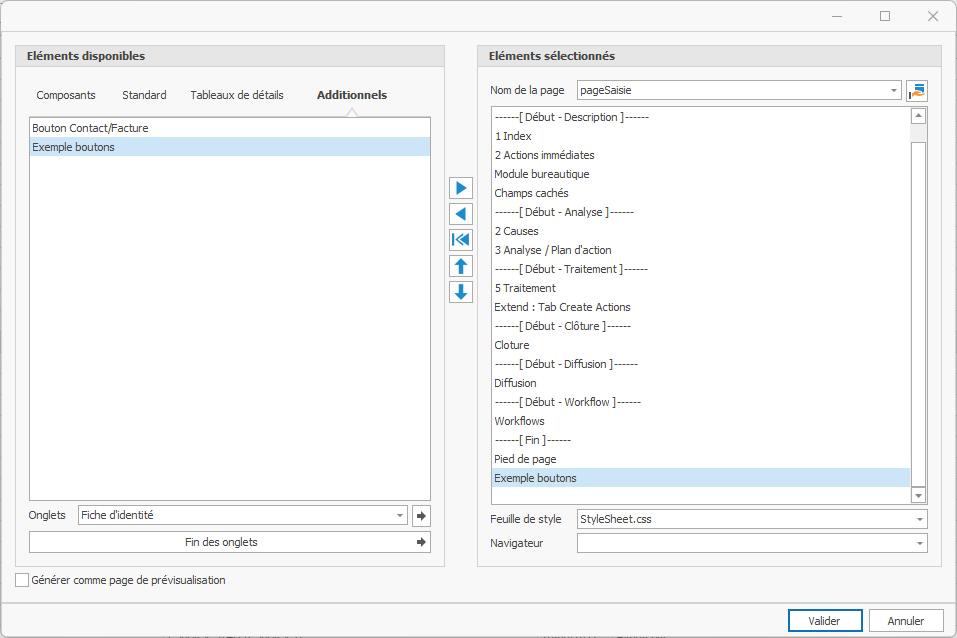Open the Navigateur dropdown
This screenshot has width=957, height=638.
click(918, 543)
